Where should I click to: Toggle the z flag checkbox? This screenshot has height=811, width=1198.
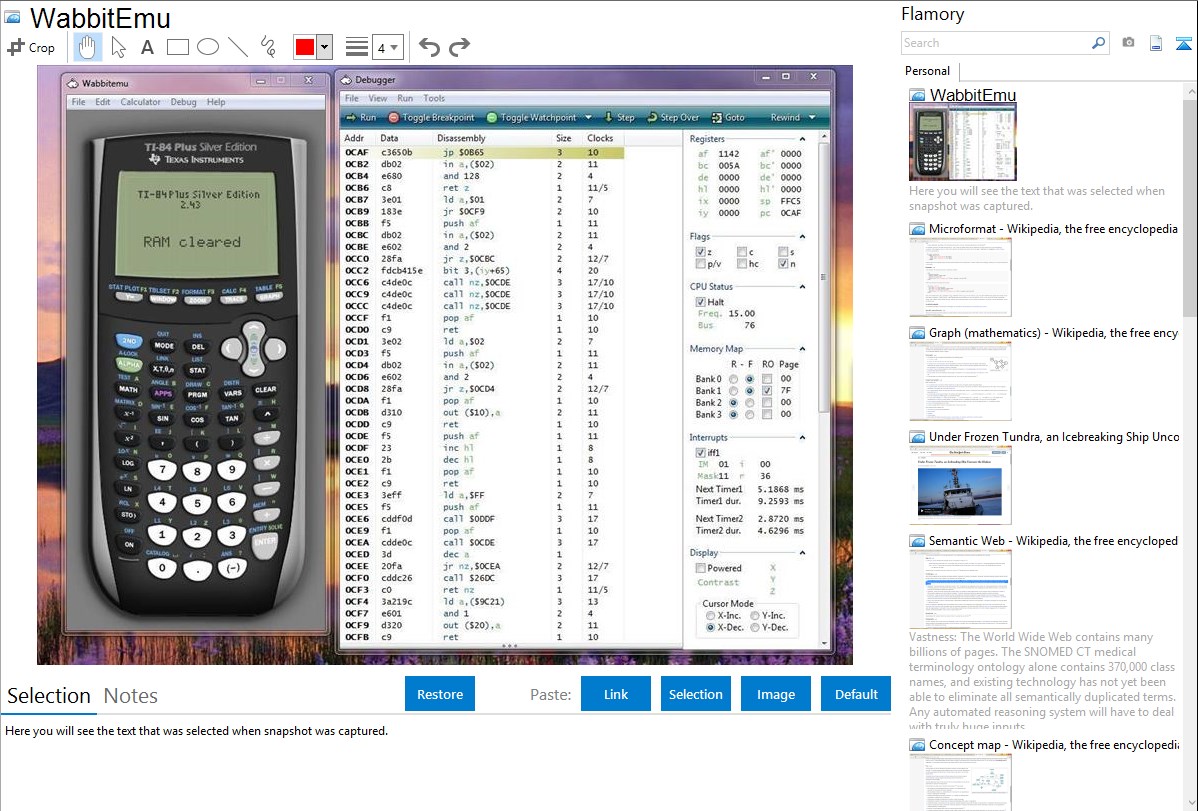(701, 251)
